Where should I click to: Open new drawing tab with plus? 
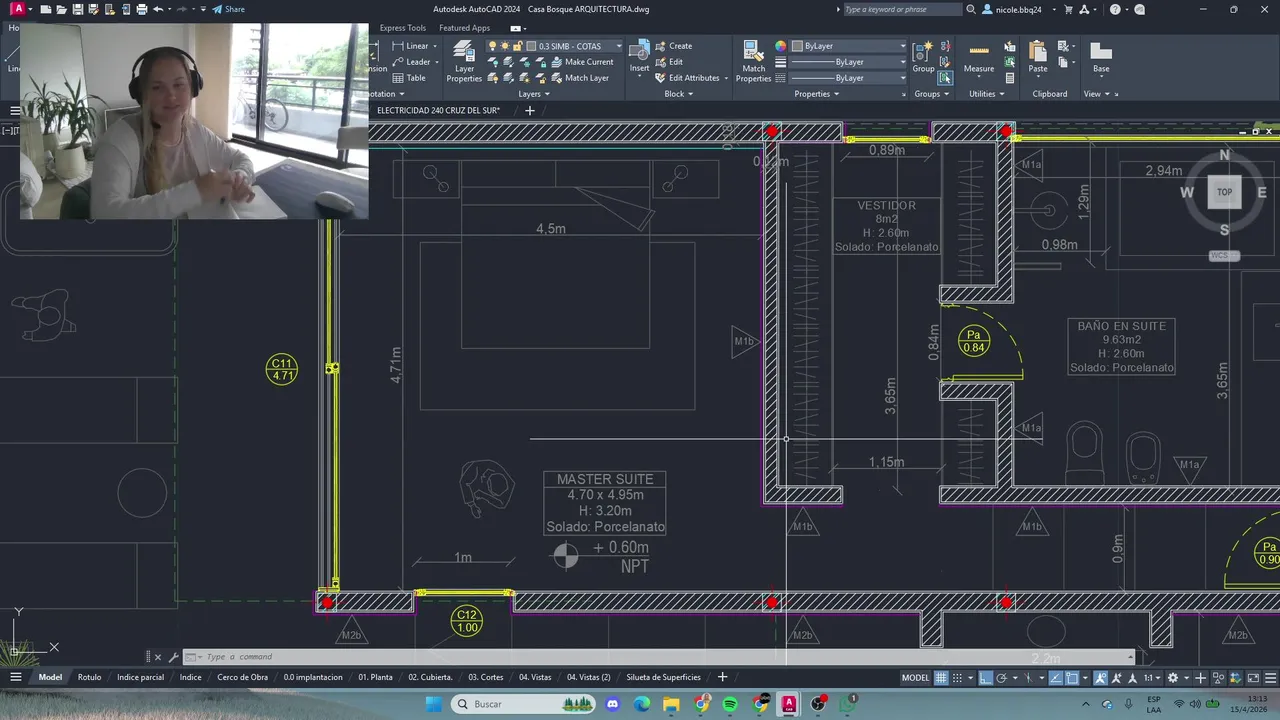pyautogui.click(x=530, y=110)
